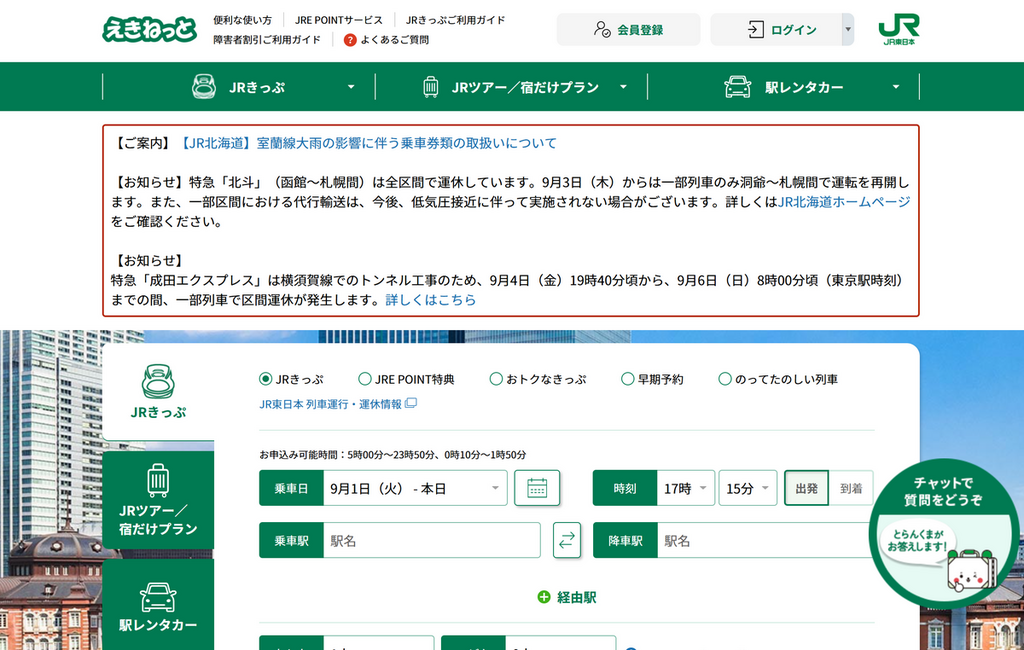Open よくあるご質問 link
The image size is (1024, 650).
[x=394, y=40]
